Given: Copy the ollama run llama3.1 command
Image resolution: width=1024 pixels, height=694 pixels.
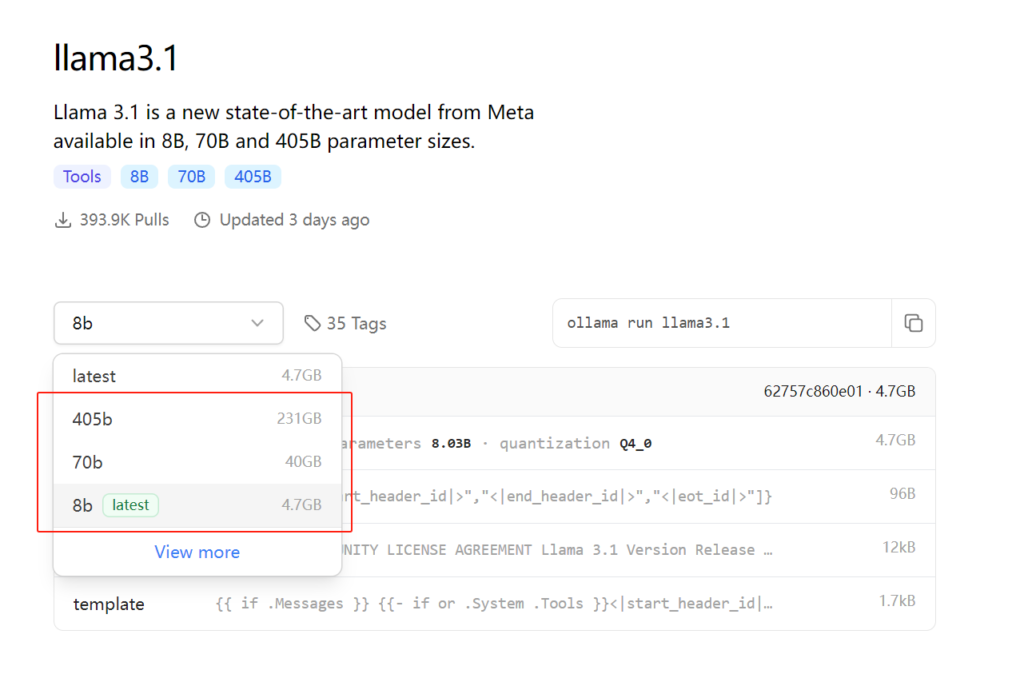Looking at the screenshot, I should pos(913,323).
